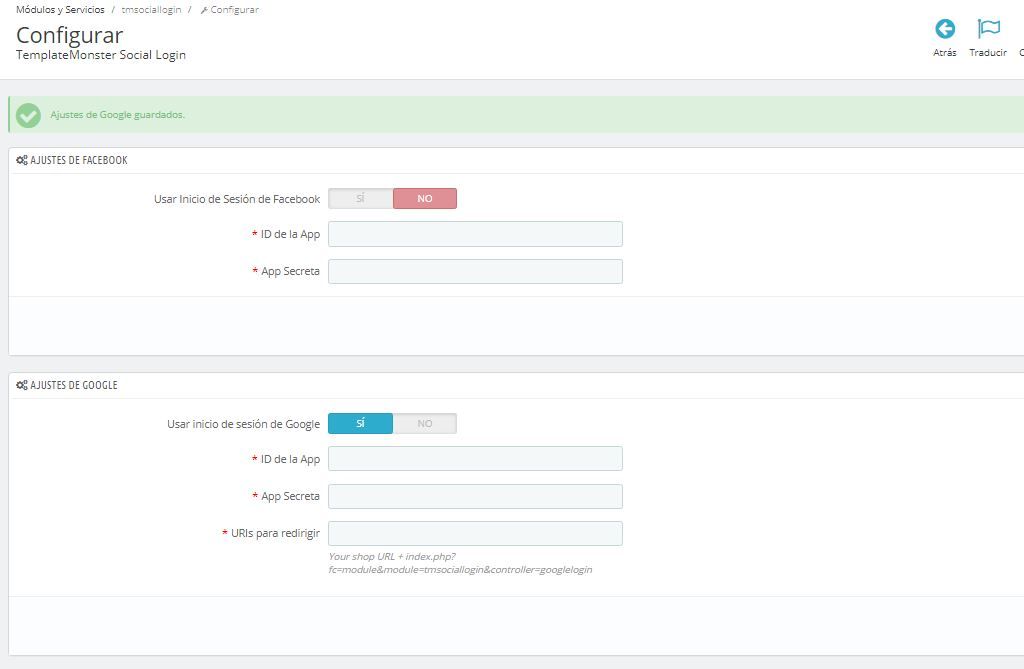The height and width of the screenshot is (669, 1024).
Task: Click the wrench icon in the Configurar breadcrumb
Action: (204, 10)
